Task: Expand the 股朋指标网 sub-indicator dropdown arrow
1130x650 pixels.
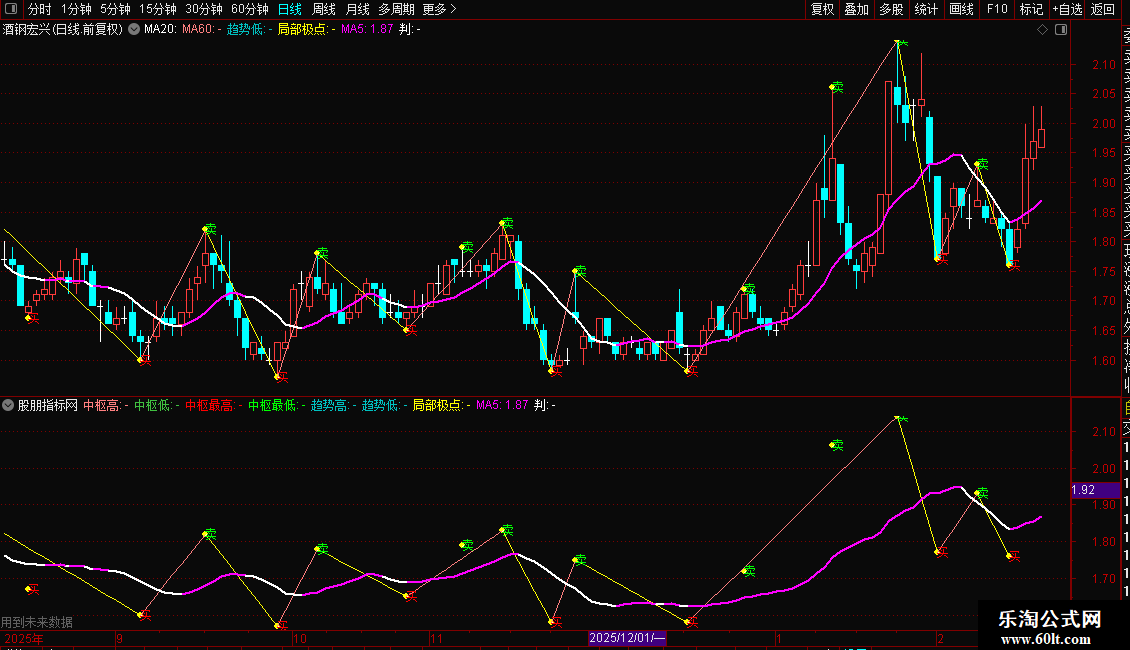Action: point(9,405)
